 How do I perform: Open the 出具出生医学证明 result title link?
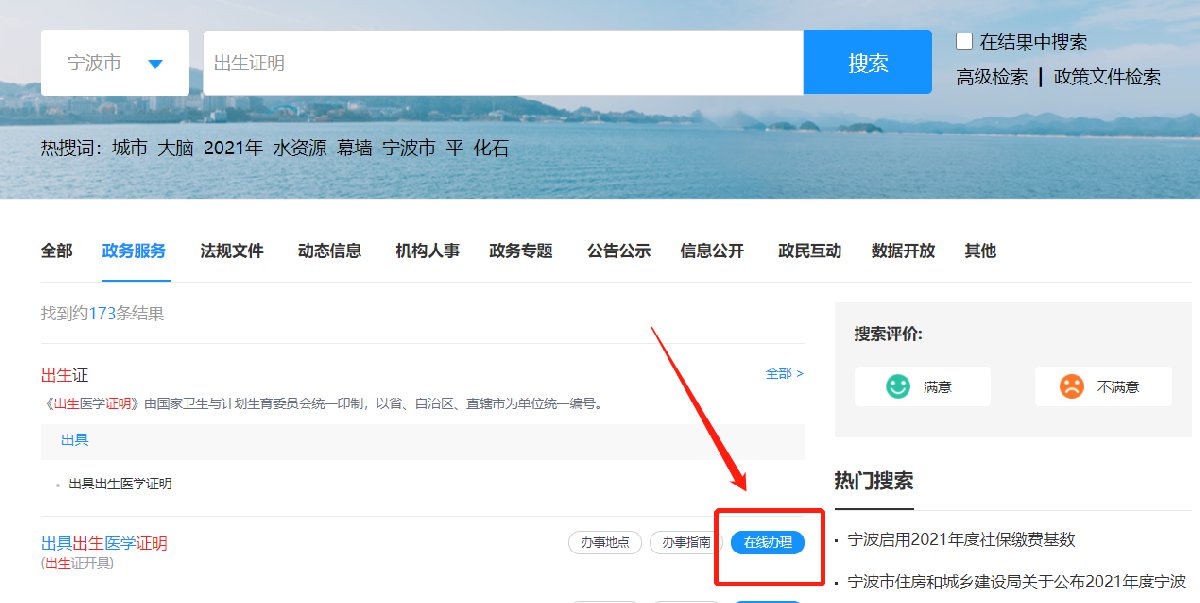[x=104, y=543]
